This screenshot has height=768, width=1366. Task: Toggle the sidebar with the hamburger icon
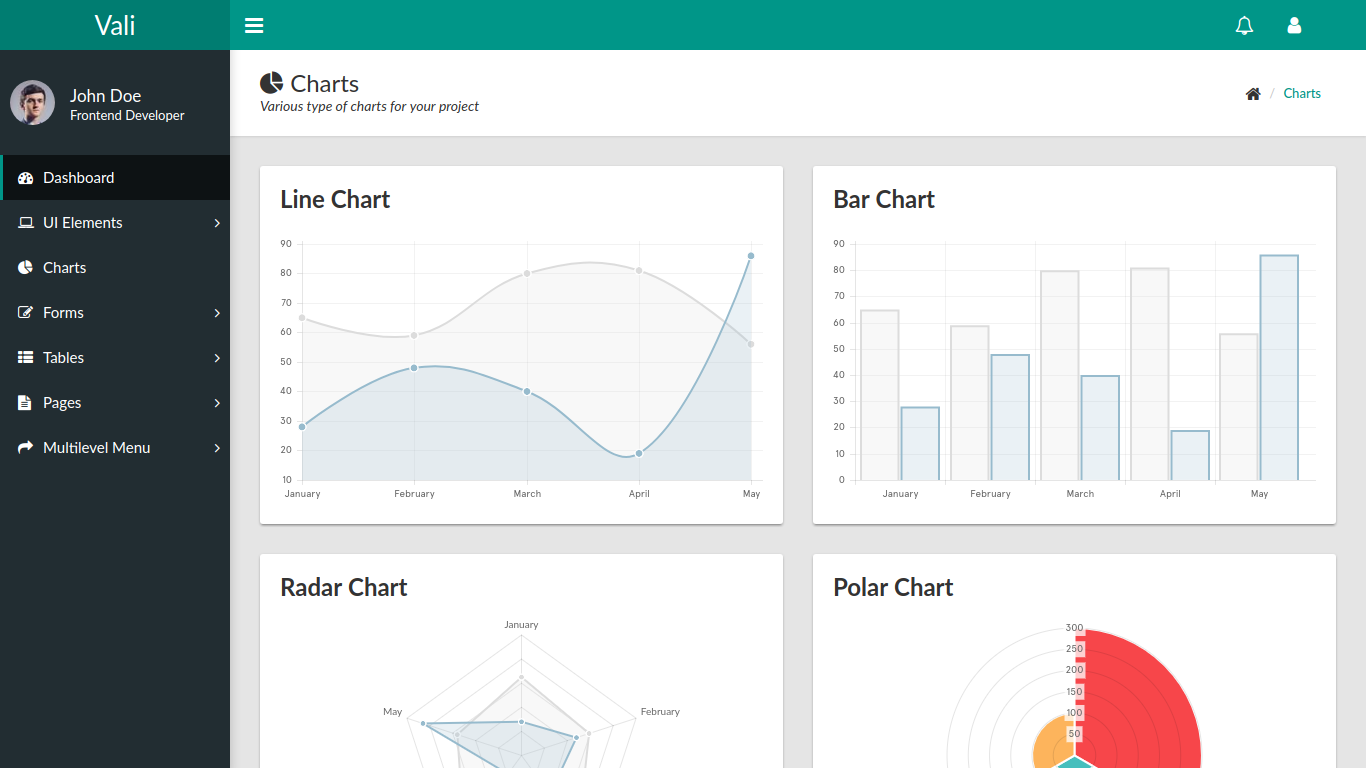(x=254, y=25)
